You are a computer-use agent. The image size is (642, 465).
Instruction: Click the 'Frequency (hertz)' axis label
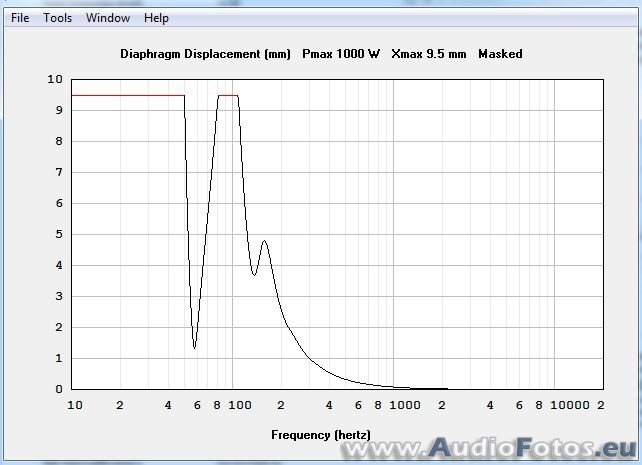(x=321, y=435)
